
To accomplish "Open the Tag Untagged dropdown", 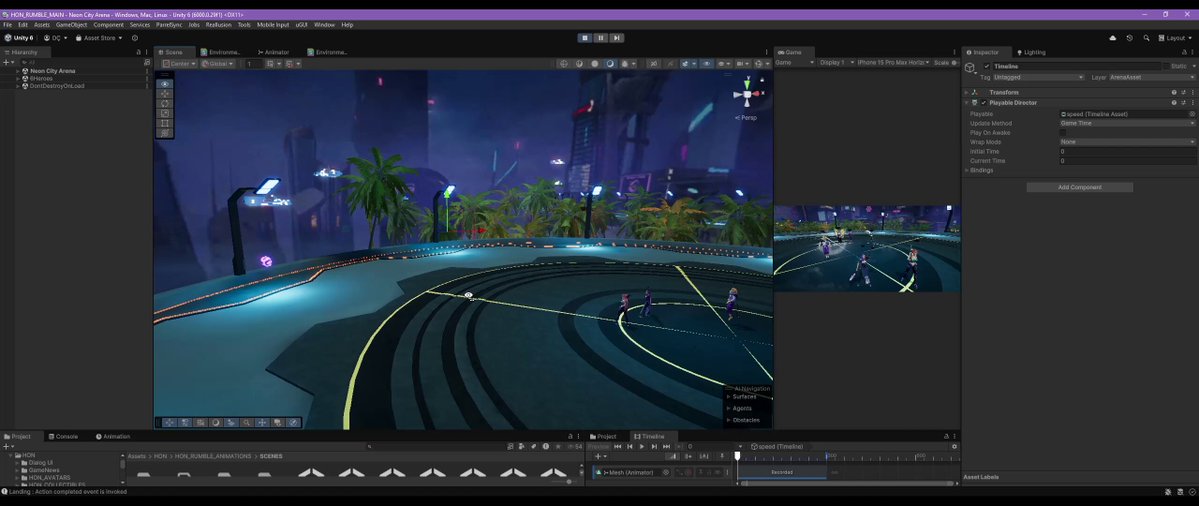I will pyautogui.click(x=1038, y=77).
